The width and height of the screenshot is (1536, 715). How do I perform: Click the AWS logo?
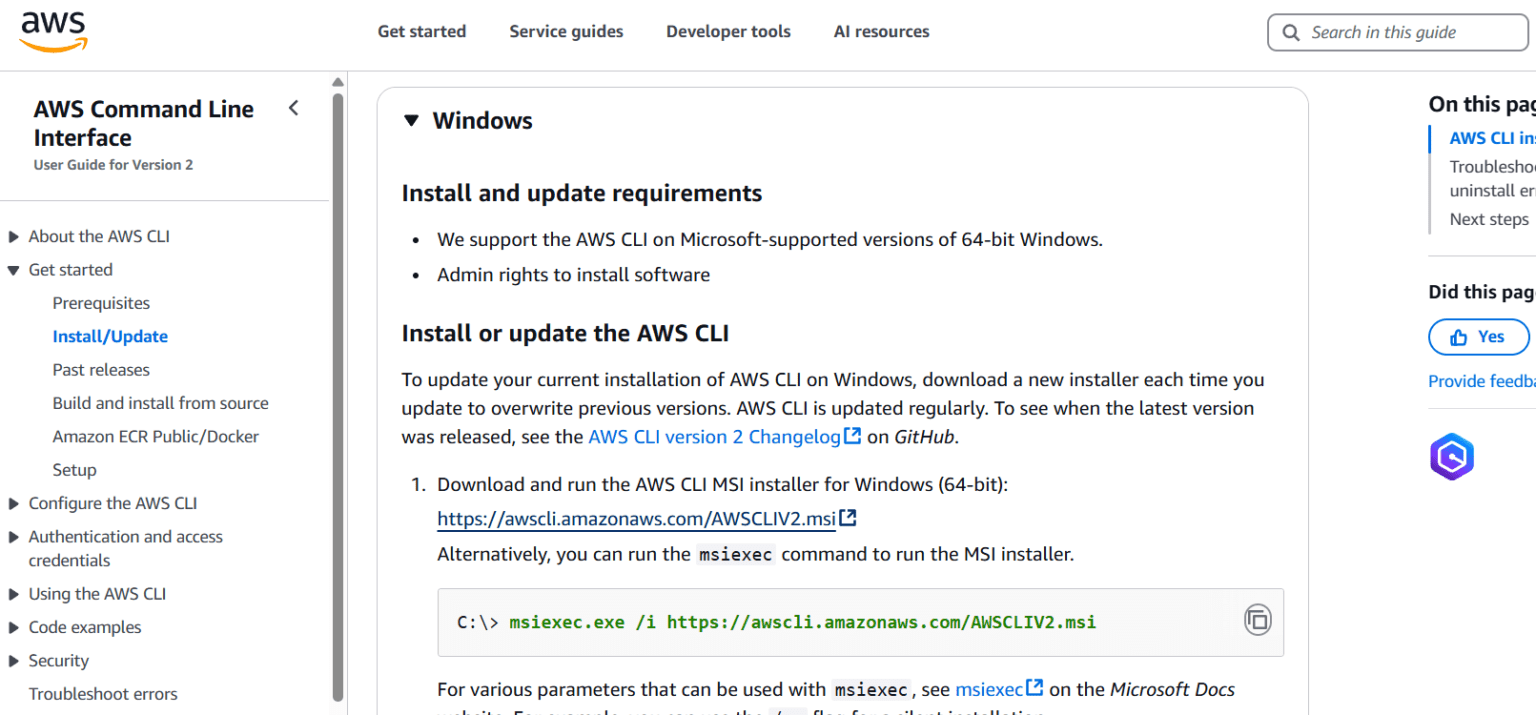52,30
